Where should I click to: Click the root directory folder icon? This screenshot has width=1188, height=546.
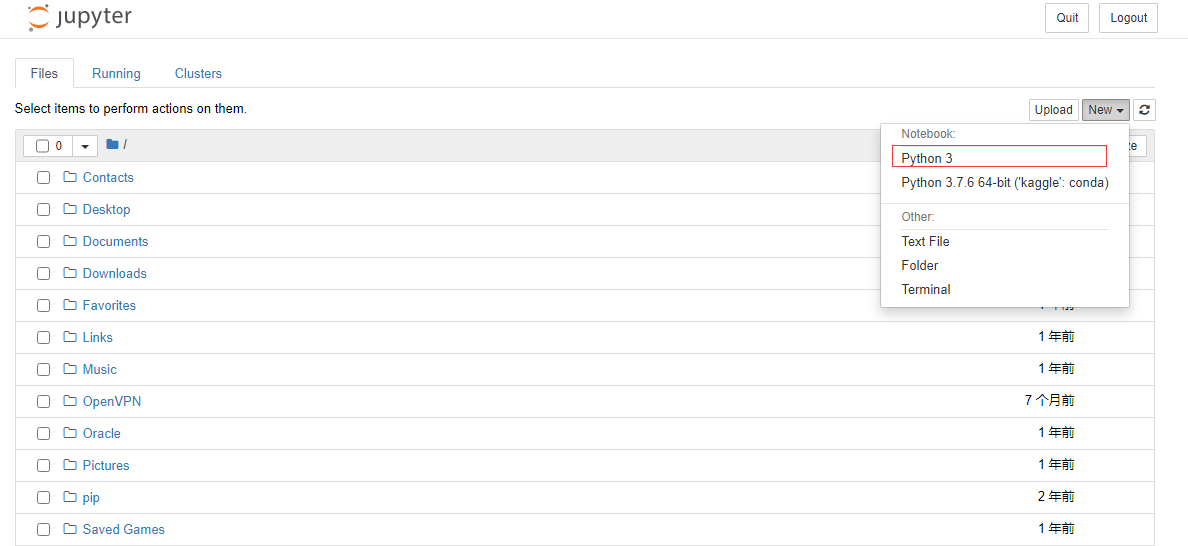(x=112, y=145)
